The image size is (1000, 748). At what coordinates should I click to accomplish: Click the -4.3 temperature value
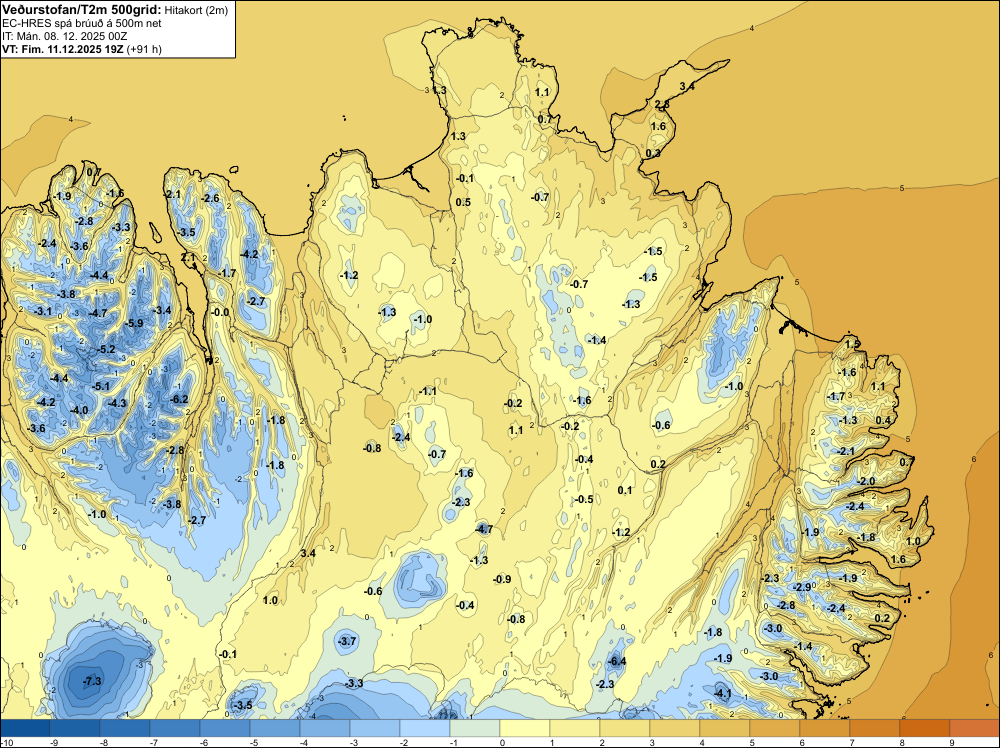click(117, 403)
